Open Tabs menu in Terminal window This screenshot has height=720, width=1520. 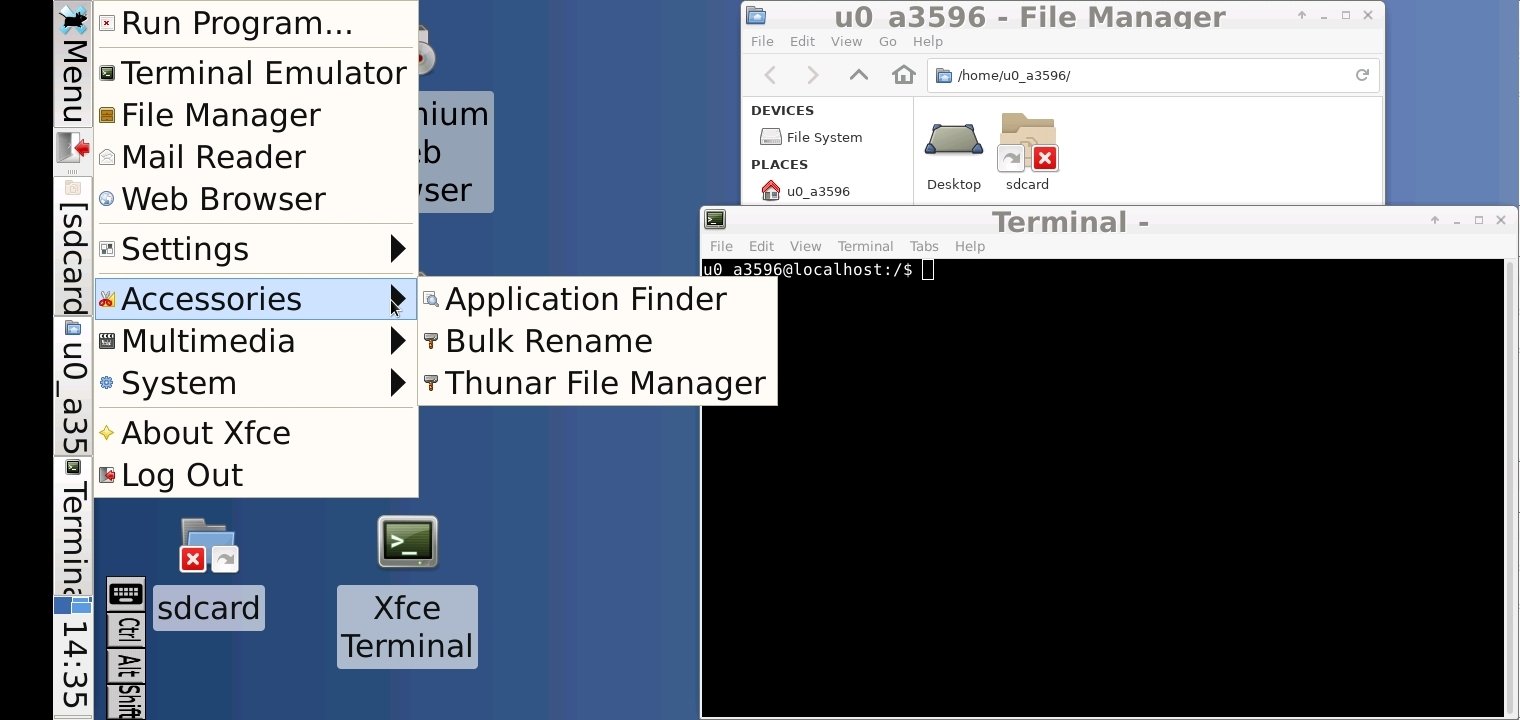(x=924, y=246)
